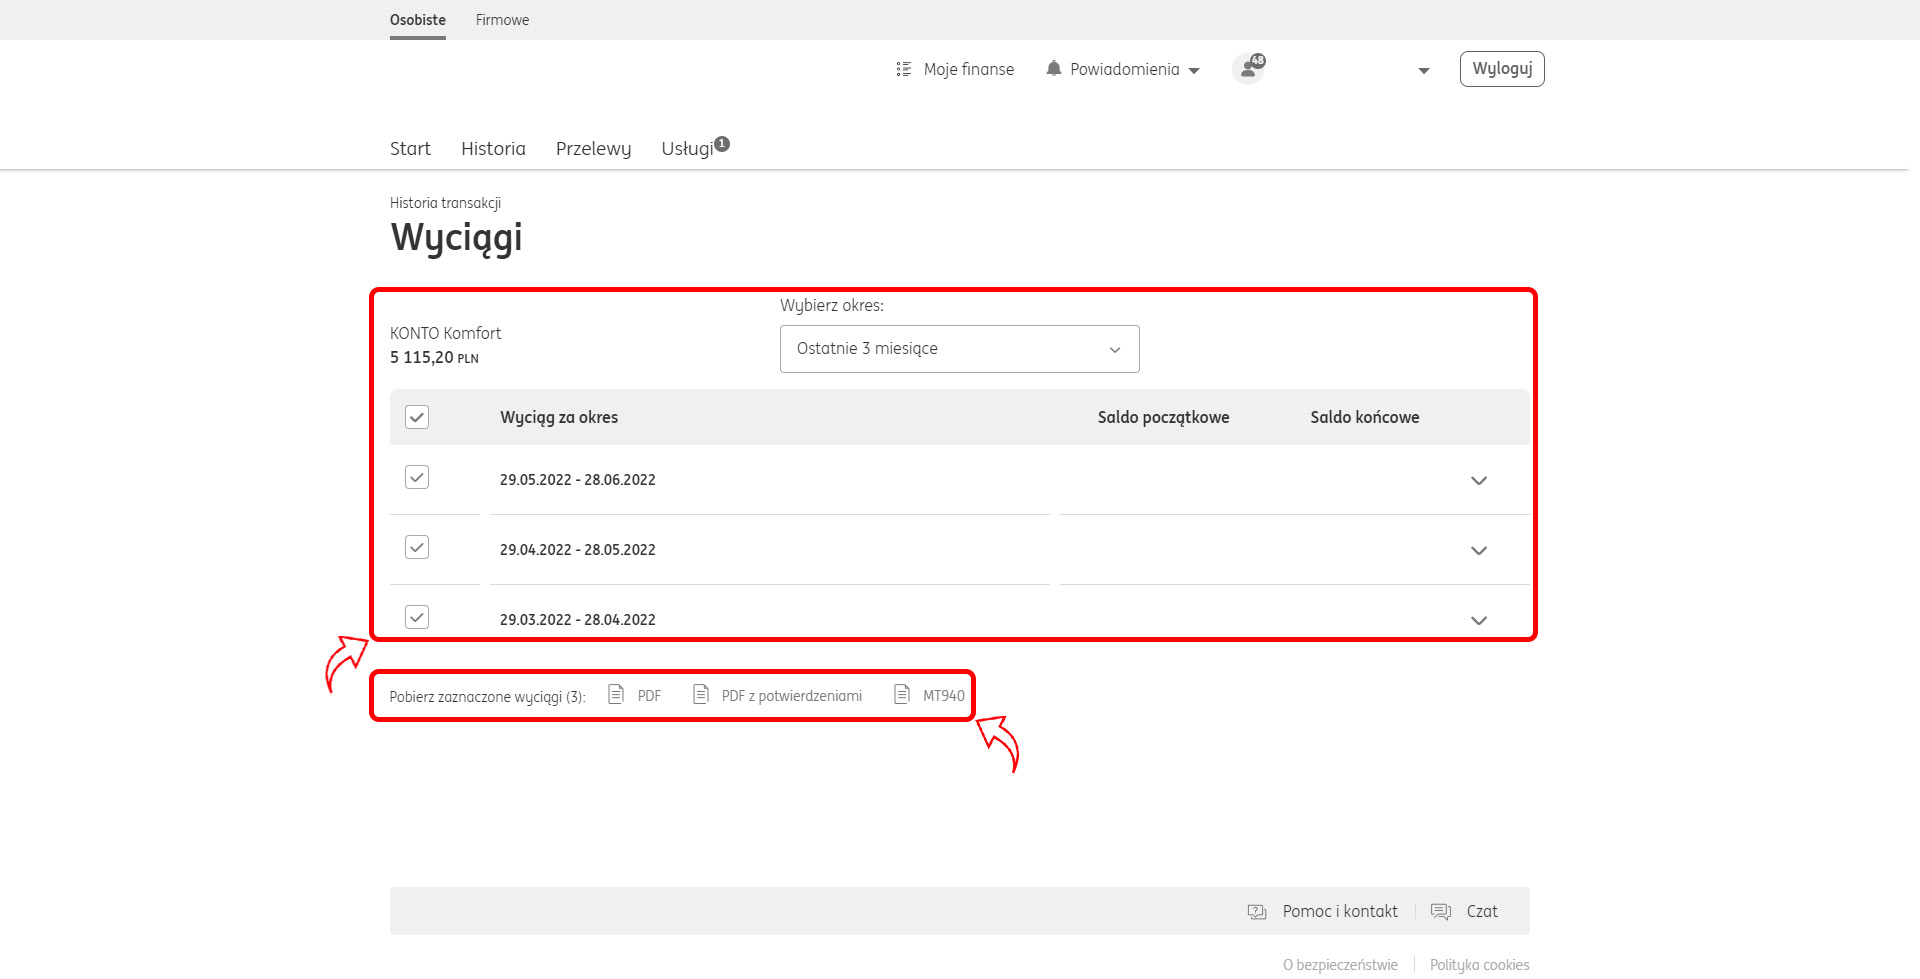
Task: Click the Powiadomienia bell icon
Action: [x=1053, y=69]
